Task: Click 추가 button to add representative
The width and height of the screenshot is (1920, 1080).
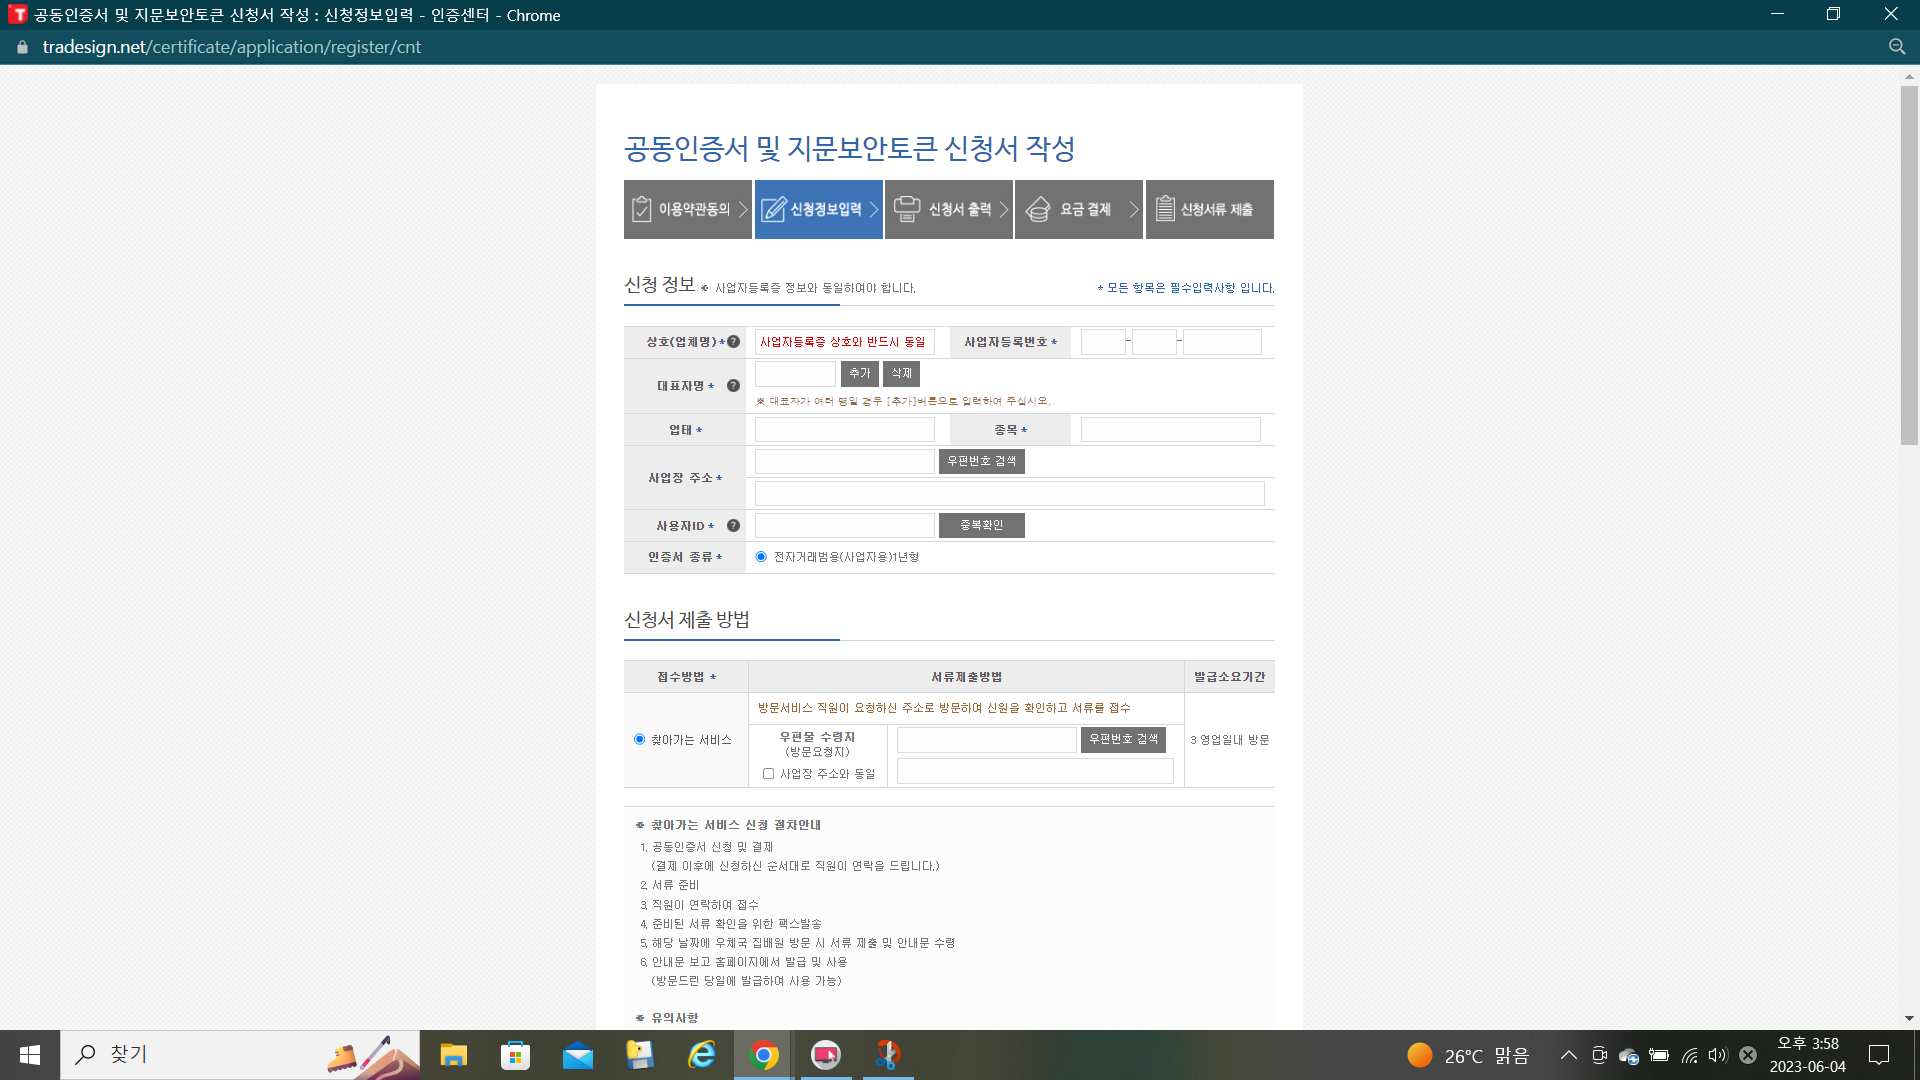Action: (859, 373)
